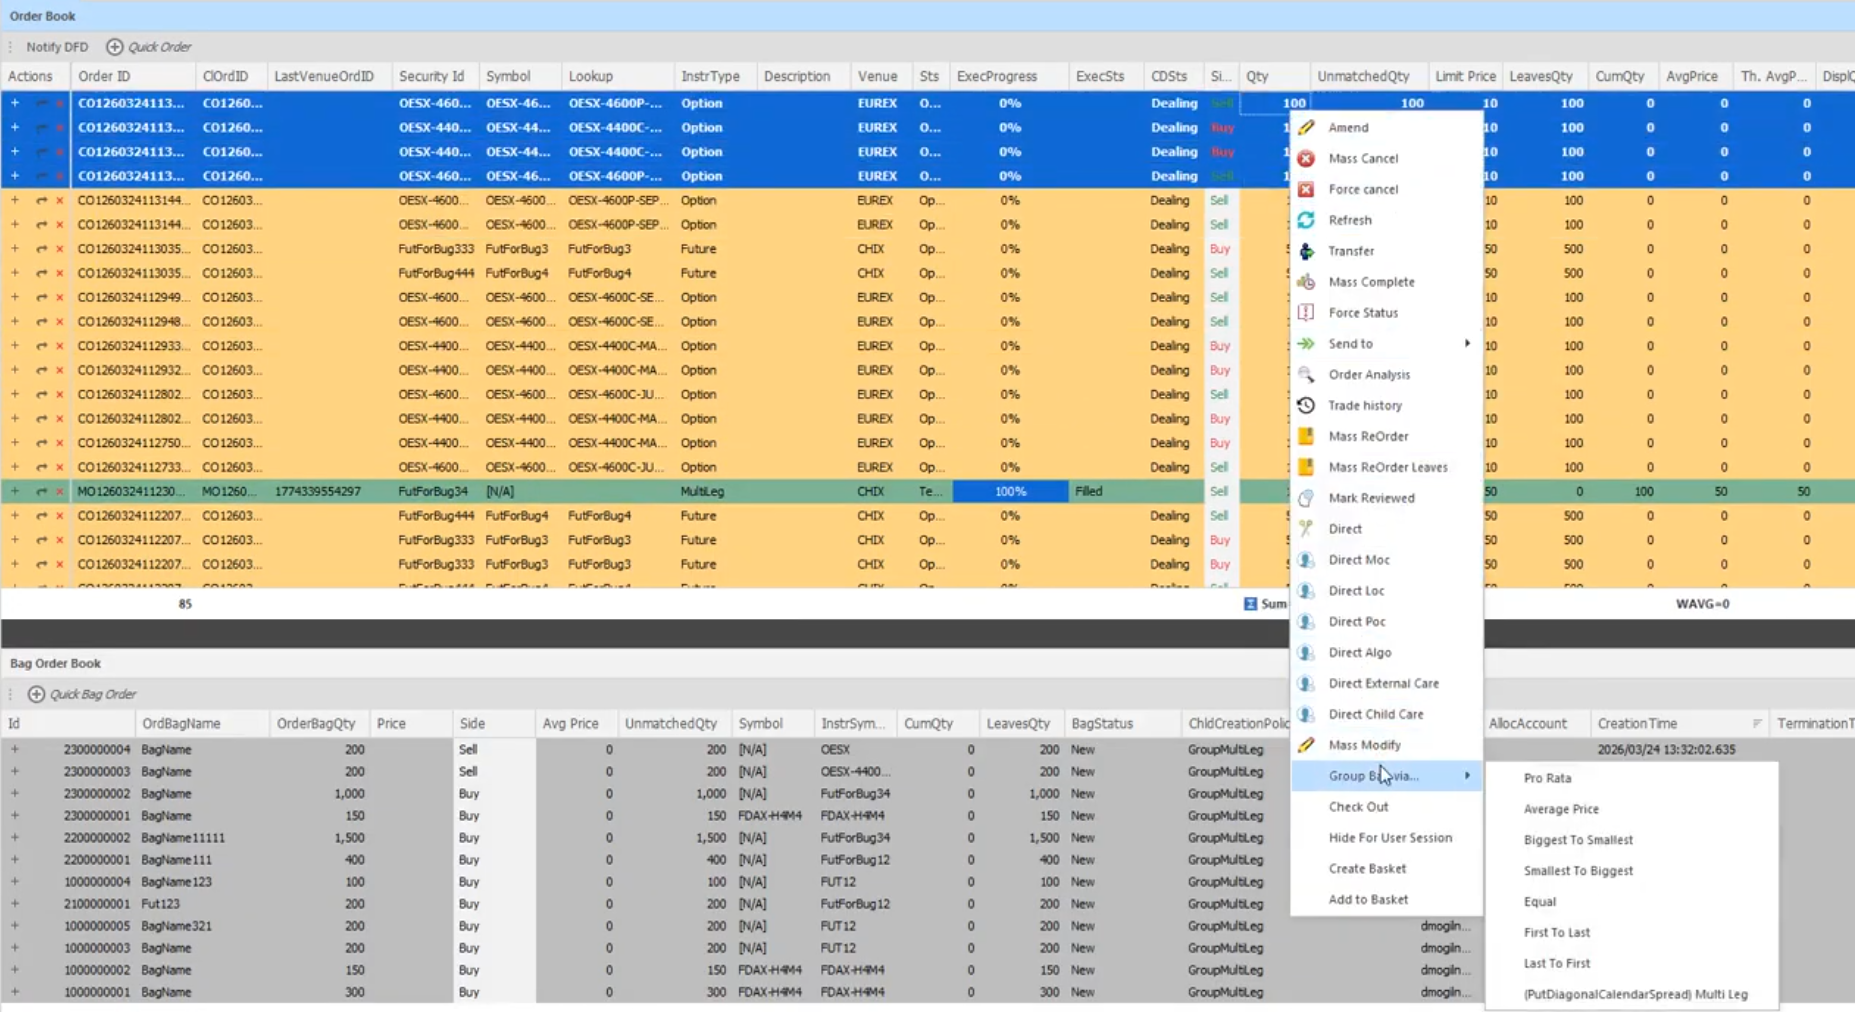Click the Transfer icon in context menu
Viewport: 1855px width, 1012px height.
[1306, 251]
